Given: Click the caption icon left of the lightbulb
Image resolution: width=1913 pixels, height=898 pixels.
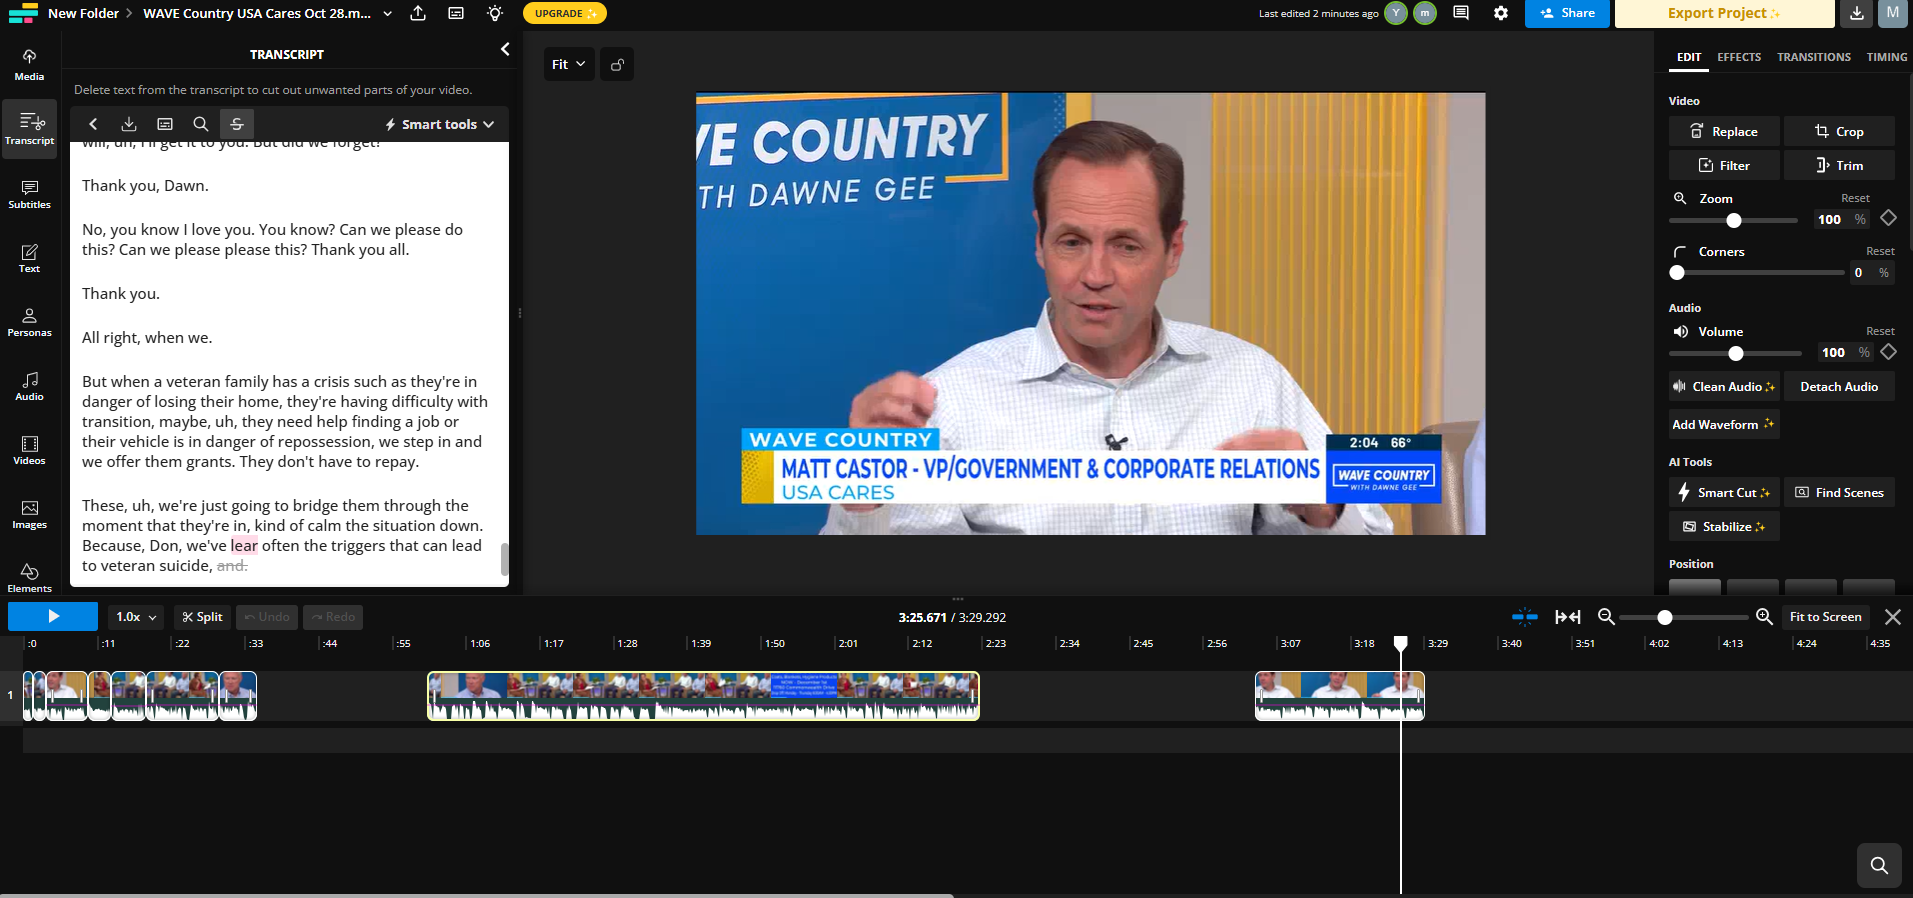Looking at the screenshot, I should pyautogui.click(x=456, y=13).
